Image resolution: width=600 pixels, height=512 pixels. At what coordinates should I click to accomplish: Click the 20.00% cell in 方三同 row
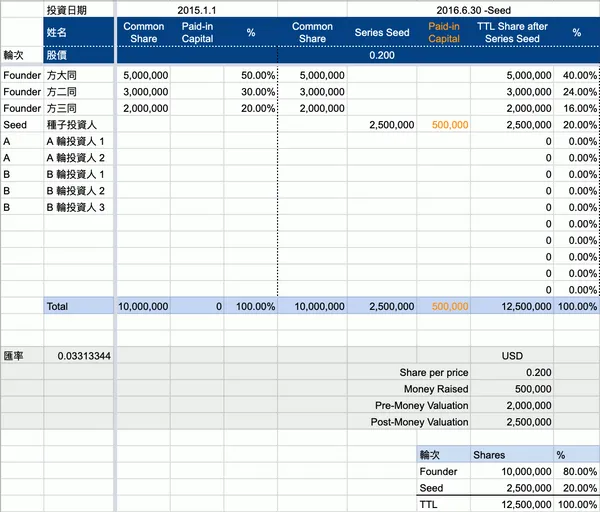[x=251, y=108]
